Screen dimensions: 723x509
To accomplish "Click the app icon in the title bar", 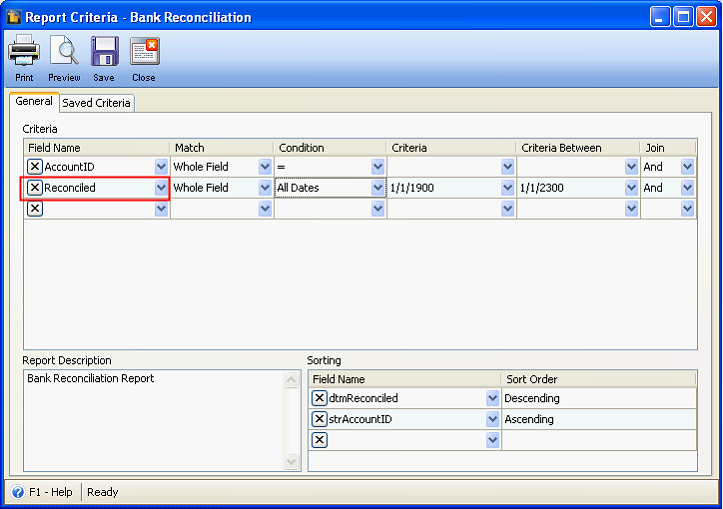I will (x=14, y=17).
